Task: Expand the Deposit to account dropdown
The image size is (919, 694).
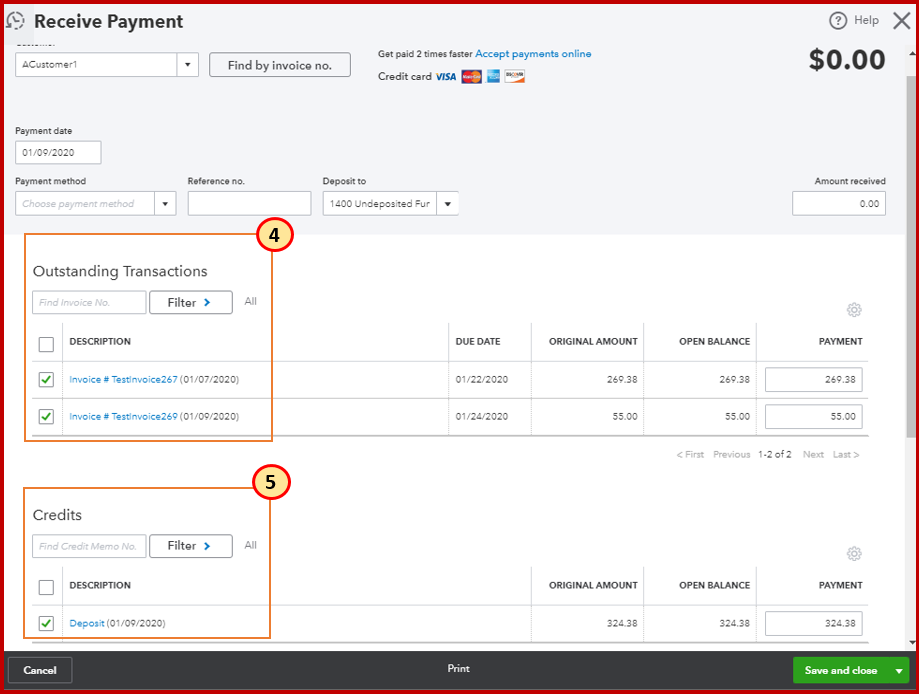Action: pos(447,203)
